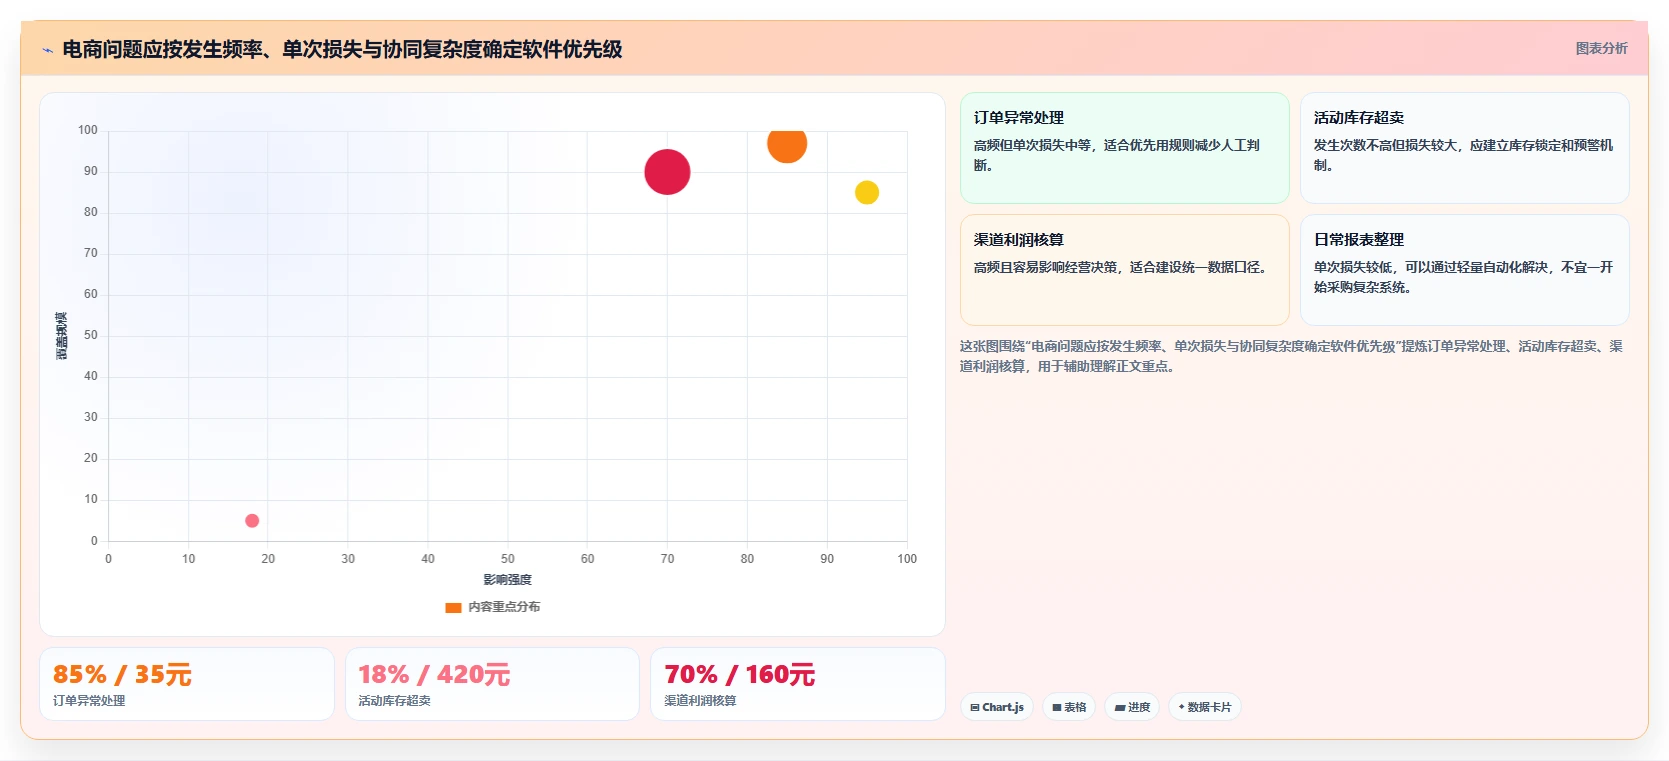Click the 进度 tag
Image resolution: width=1669 pixels, height=761 pixels.
pos(1132,707)
